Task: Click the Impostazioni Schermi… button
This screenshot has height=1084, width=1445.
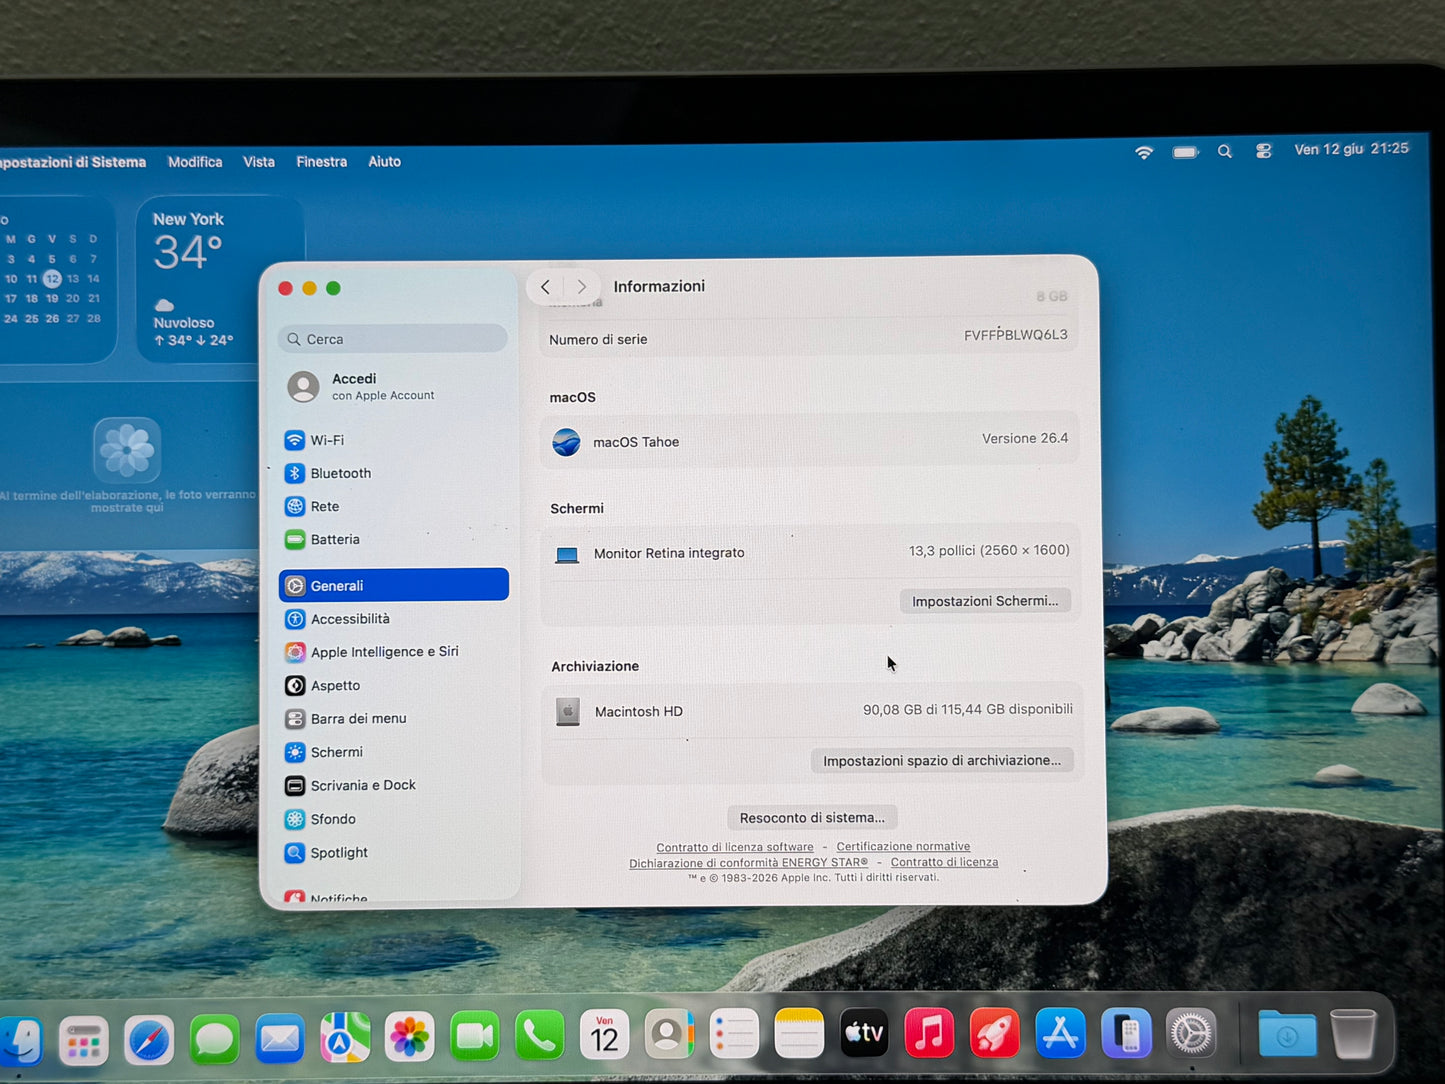Action: coord(985,601)
